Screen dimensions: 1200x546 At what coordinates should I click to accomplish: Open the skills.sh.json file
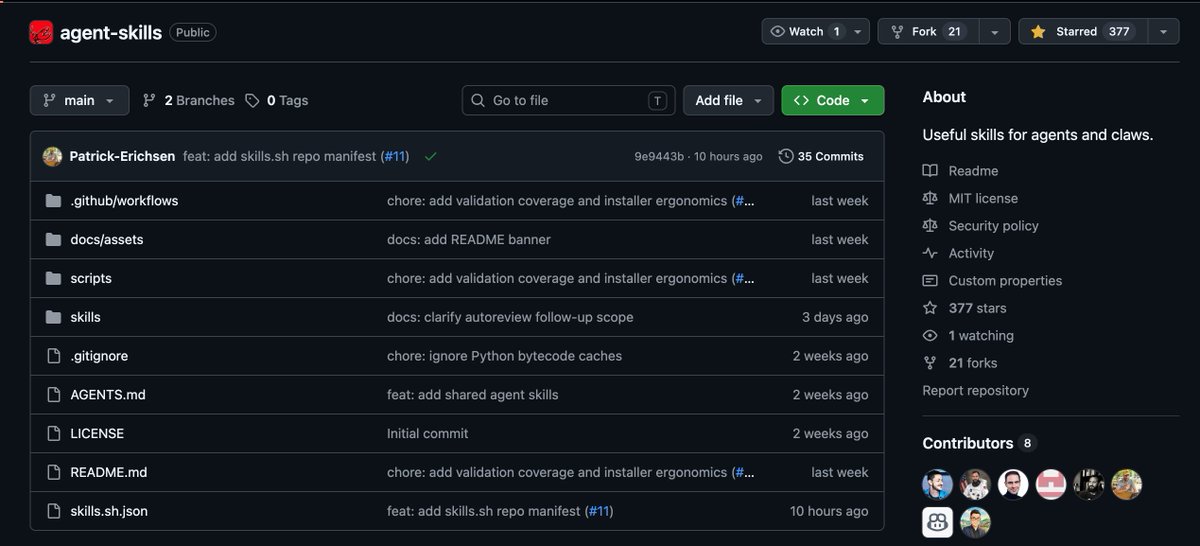(109, 511)
